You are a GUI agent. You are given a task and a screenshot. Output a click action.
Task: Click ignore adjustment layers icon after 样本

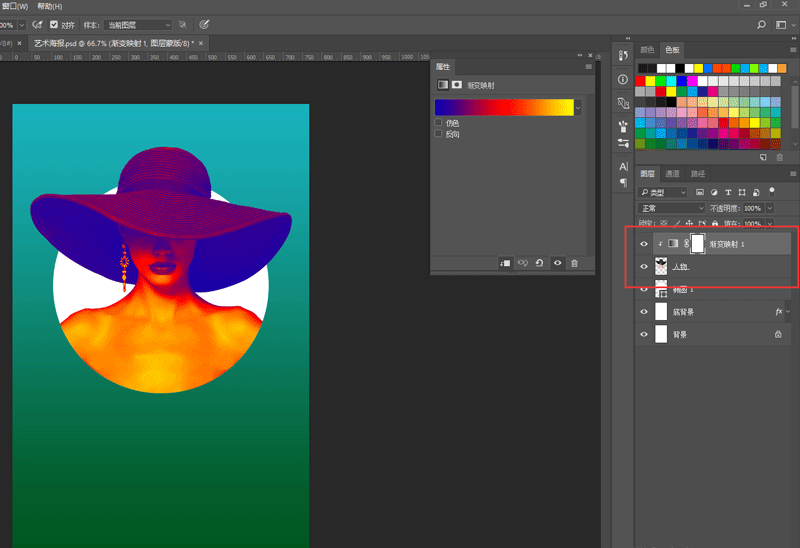pyautogui.click(x=182, y=24)
